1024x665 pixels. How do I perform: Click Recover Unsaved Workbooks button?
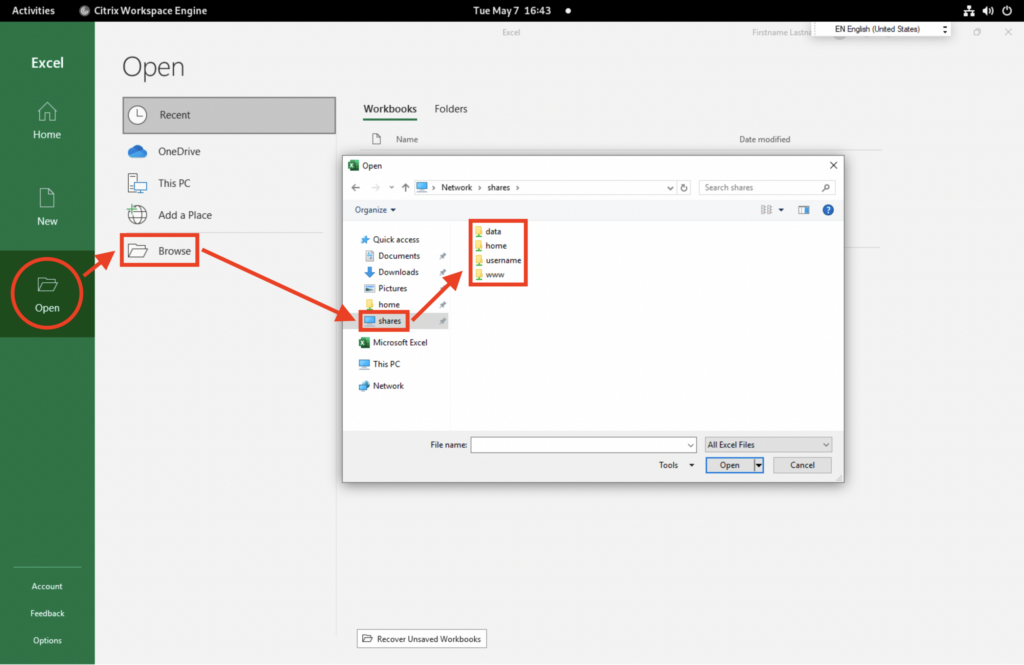pyautogui.click(x=422, y=639)
